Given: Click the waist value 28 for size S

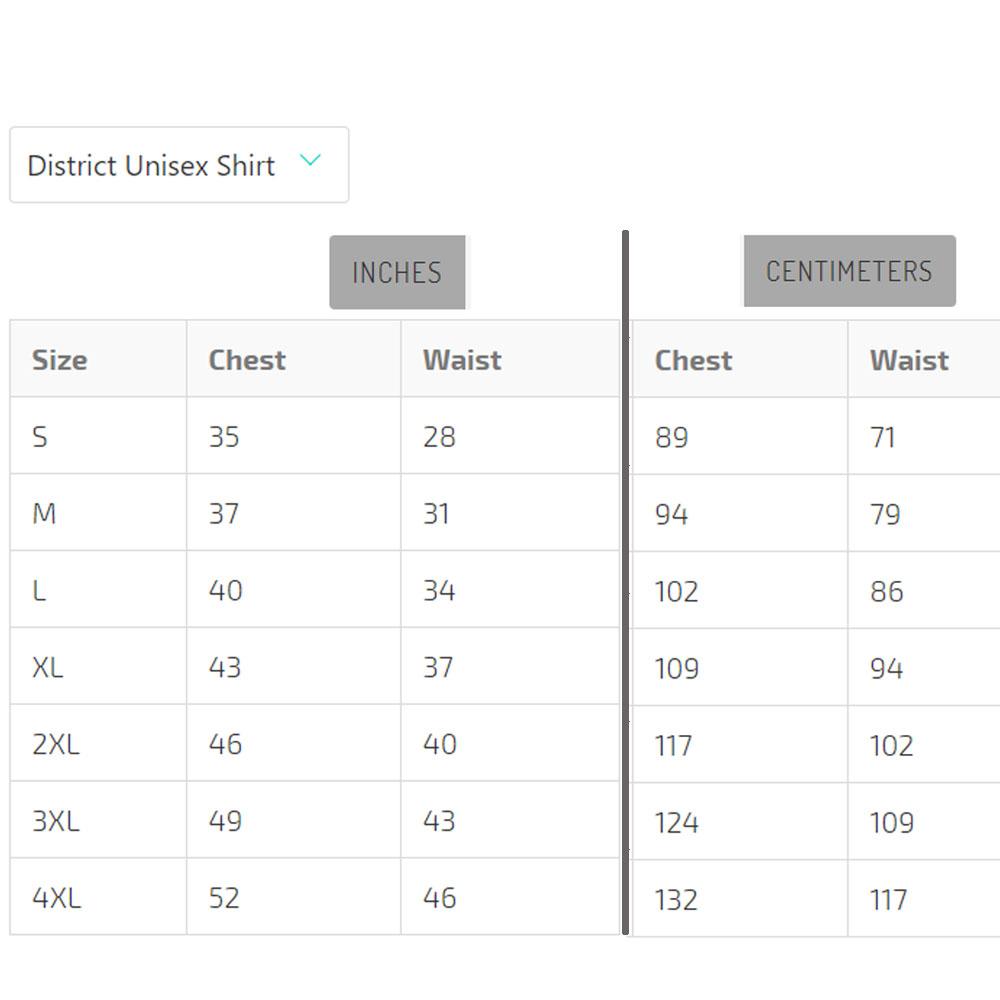Looking at the screenshot, I should [439, 437].
